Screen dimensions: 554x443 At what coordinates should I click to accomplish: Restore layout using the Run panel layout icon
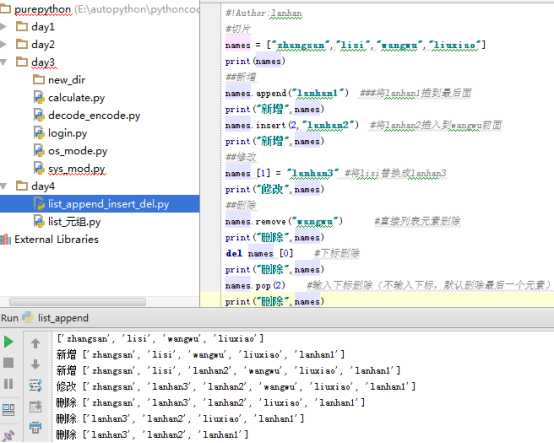[x=8, y=410]
